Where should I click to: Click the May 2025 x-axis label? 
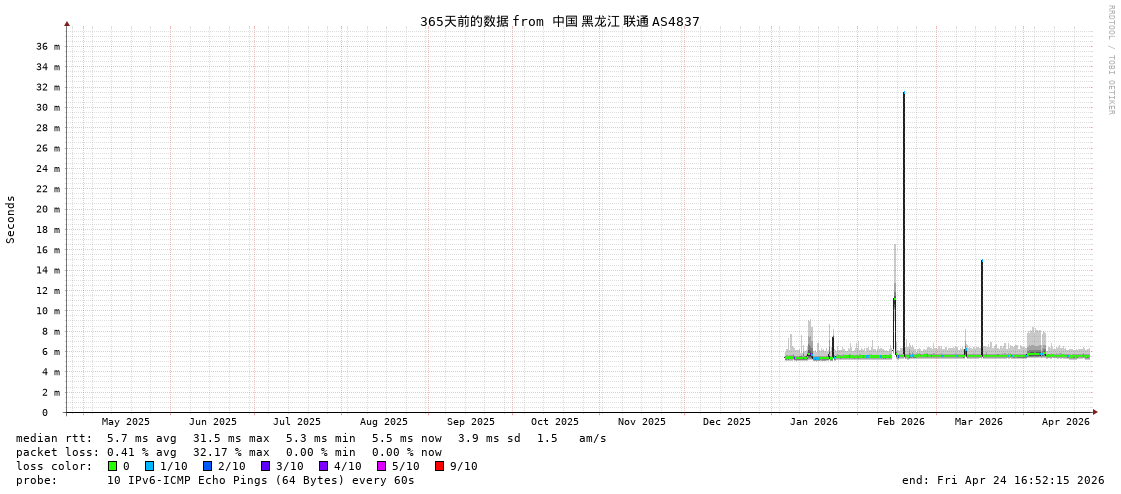click(x=125, y=422)
